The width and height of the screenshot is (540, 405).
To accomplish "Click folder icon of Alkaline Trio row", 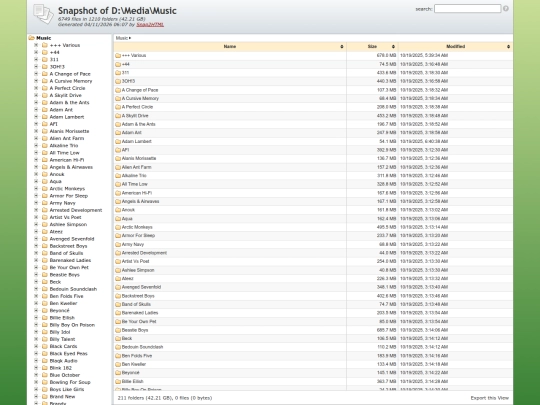I will point(118,176).
